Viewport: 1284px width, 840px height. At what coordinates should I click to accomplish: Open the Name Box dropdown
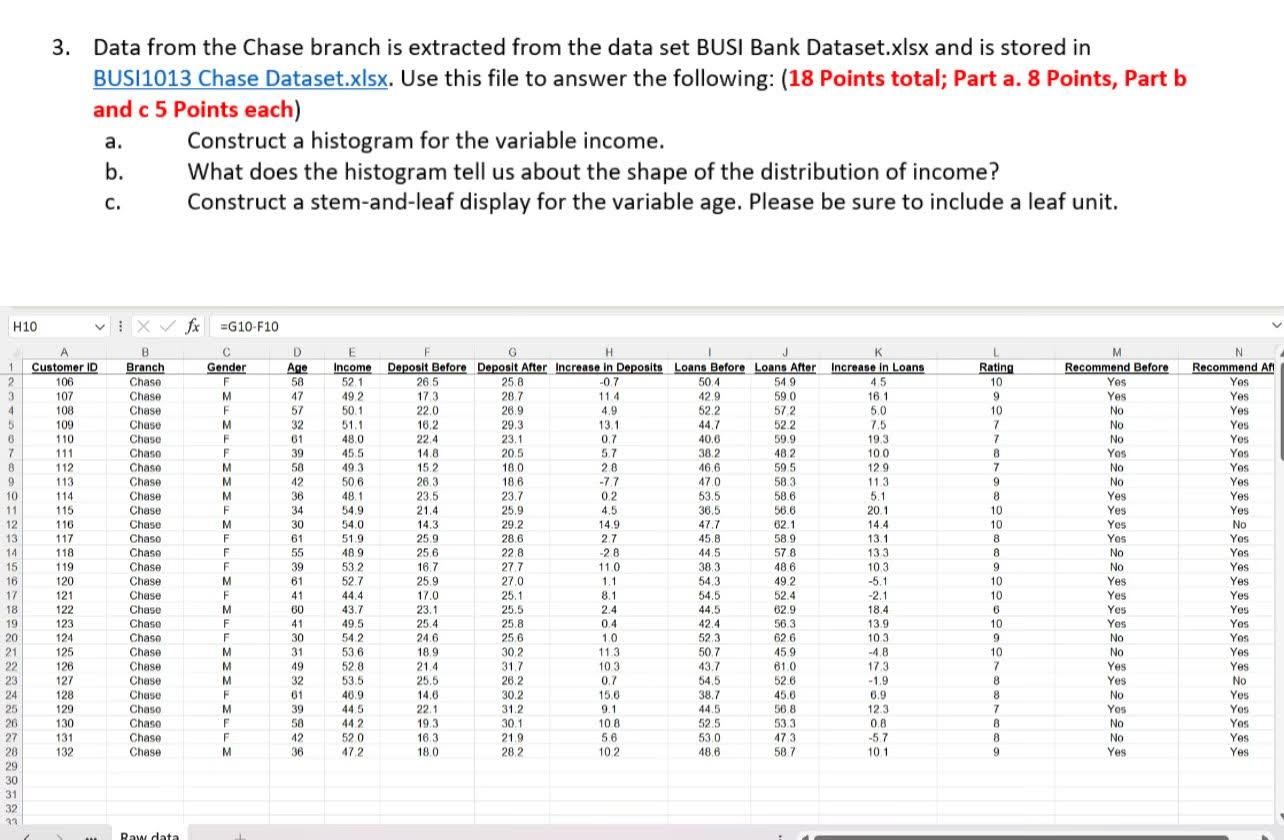point(99,327)
